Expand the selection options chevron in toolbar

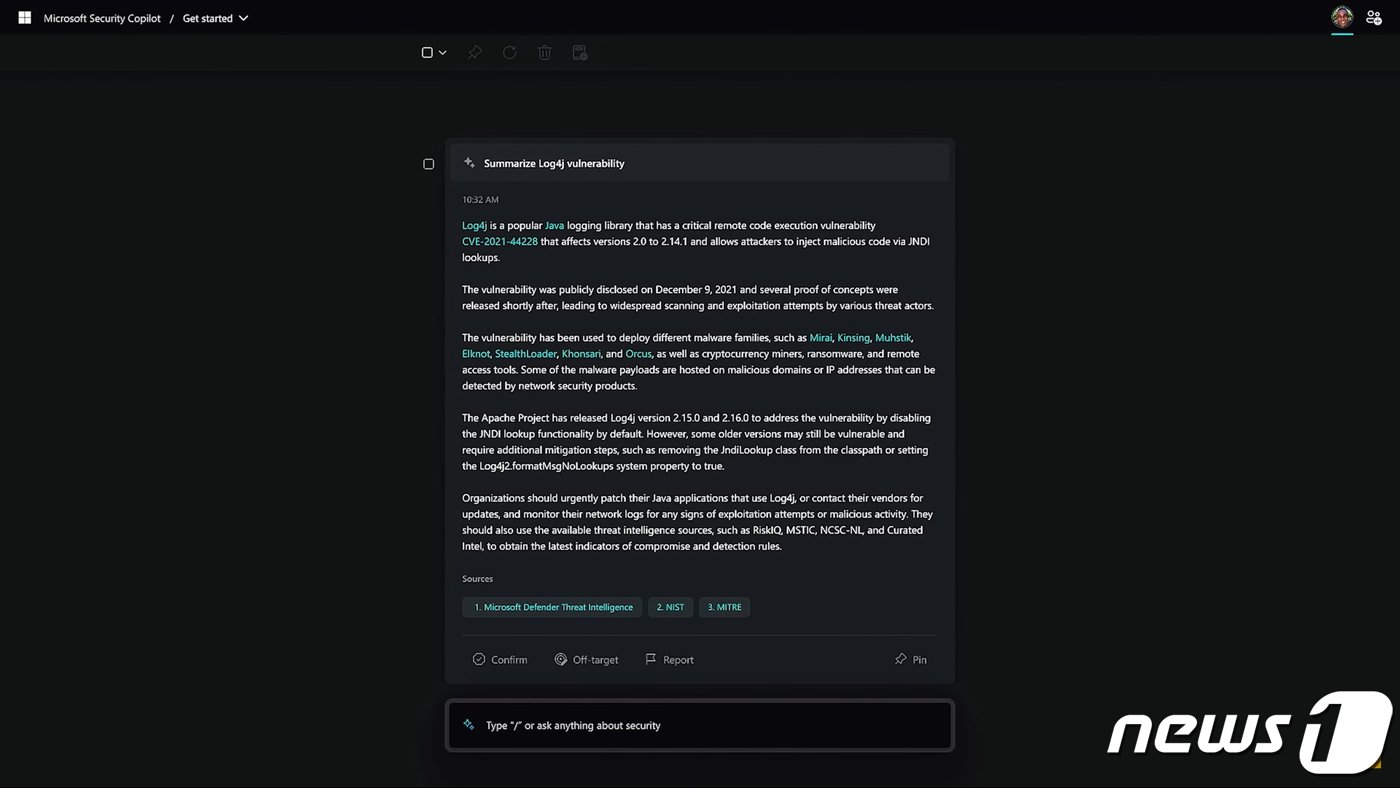click(443, 52)
